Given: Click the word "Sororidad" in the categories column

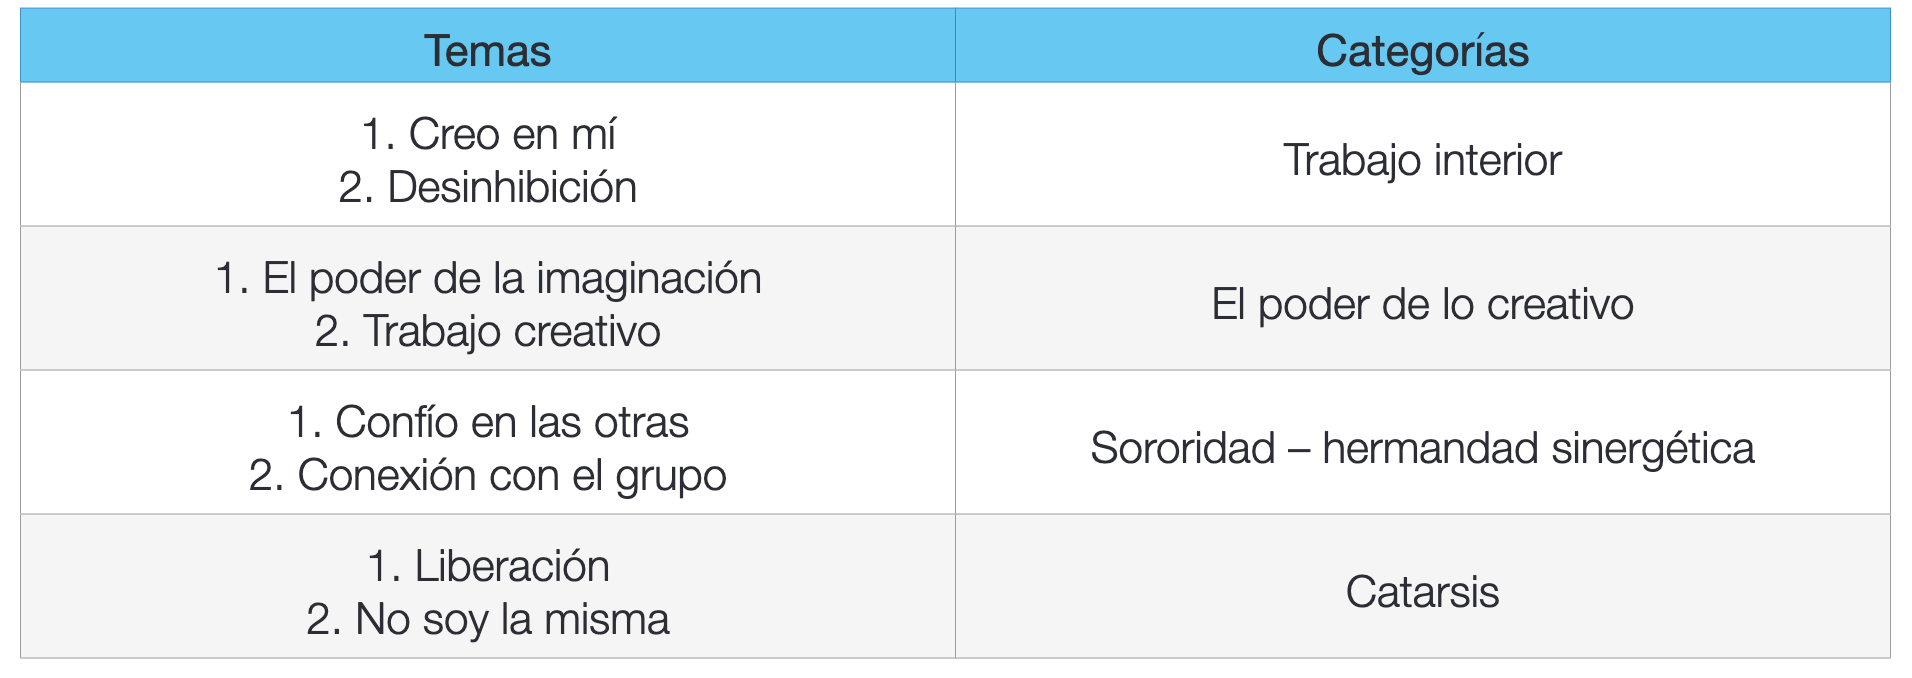Looking at the screenshot, I should [1182, 448].
